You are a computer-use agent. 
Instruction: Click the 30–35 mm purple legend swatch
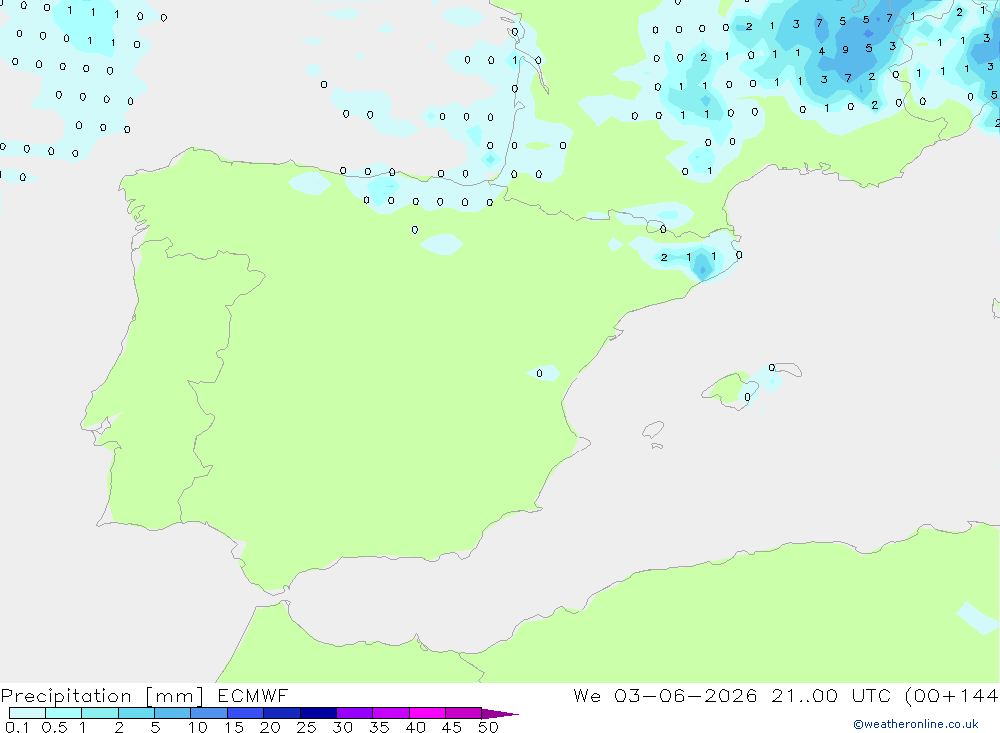[x=354, y=713]
